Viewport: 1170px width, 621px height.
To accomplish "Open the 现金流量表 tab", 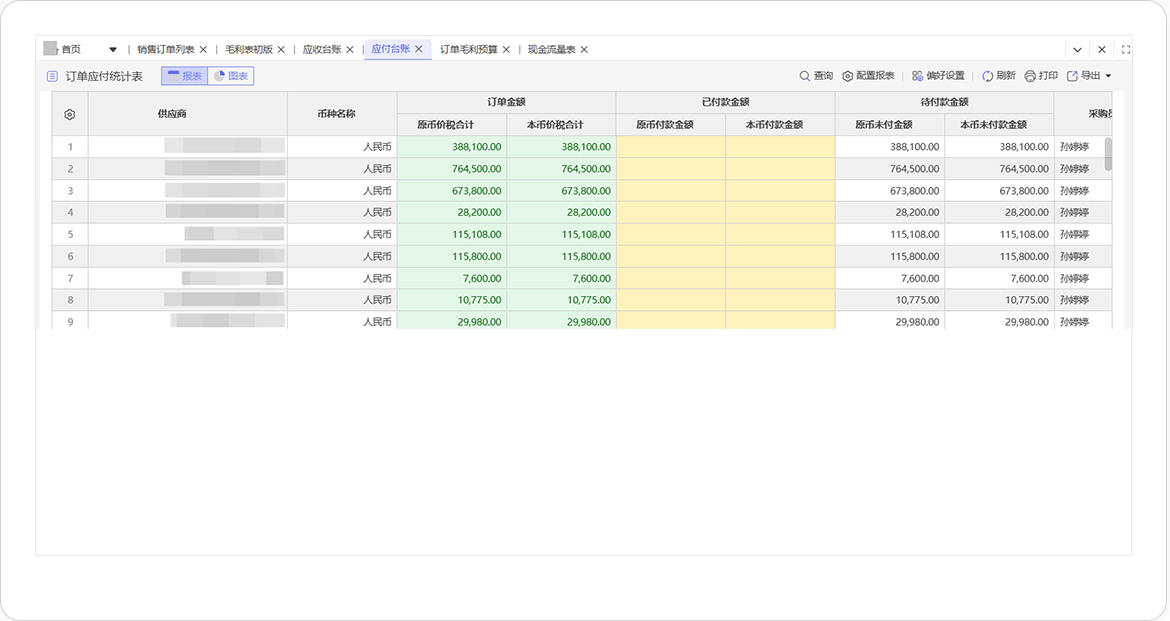I will (x=551, y=49).
